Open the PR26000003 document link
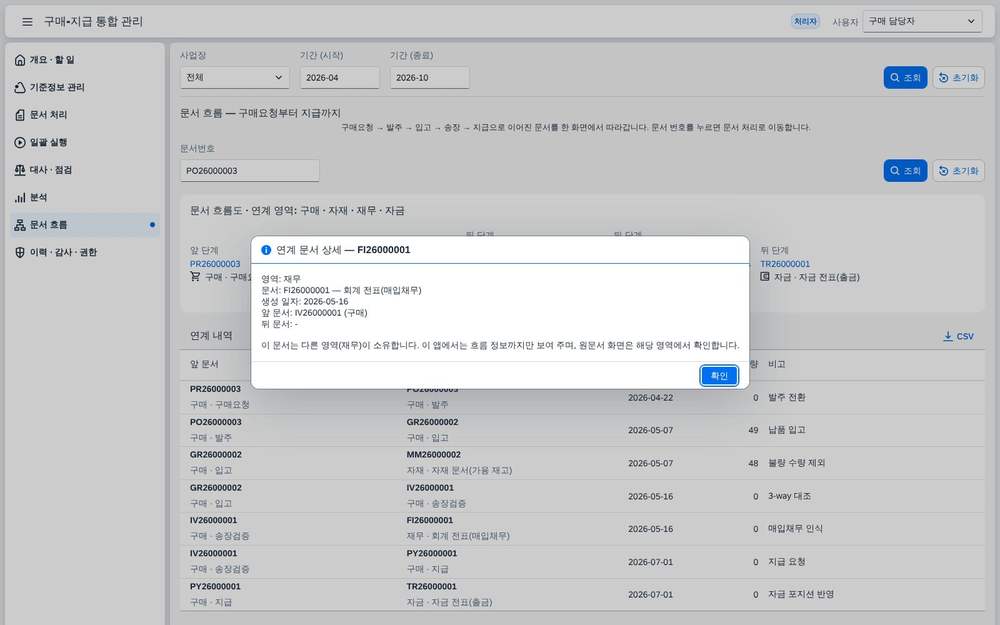The height and width of the screenshot is (625, 1000). pos(215,264)
